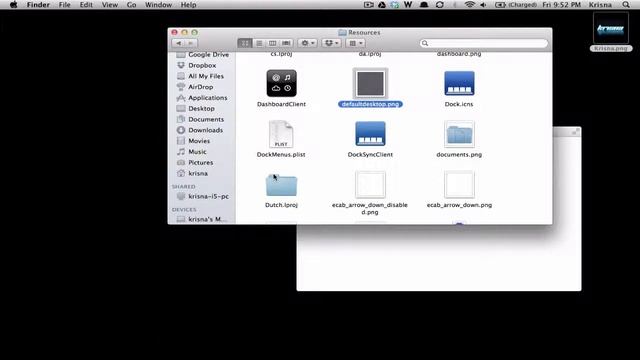Open the Apple menu
Image resolution: width=640 pixels, height=360 pixels.
coord(13,5)
